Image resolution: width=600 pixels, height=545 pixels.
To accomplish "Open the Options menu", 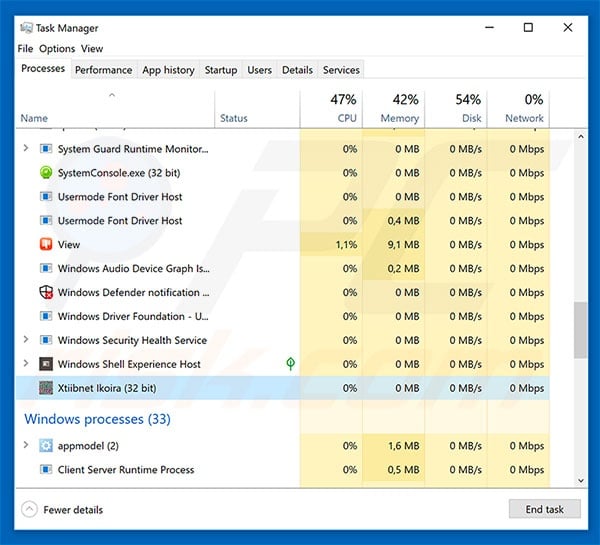I will coord(57,49).
